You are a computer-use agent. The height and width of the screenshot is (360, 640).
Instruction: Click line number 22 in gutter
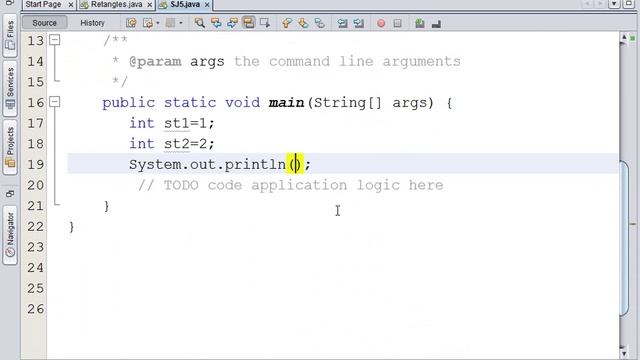(36, 226)
